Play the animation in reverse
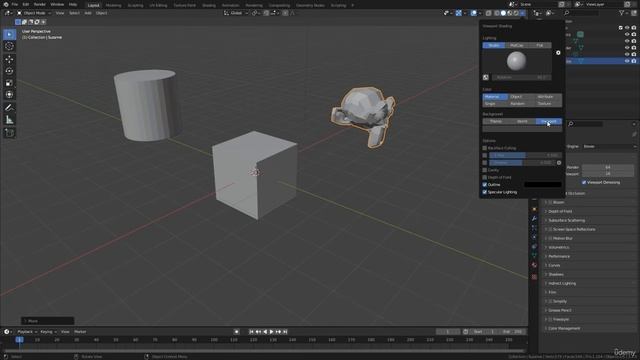The height and width of the screenshot is (360, 640). coord(265,332)
